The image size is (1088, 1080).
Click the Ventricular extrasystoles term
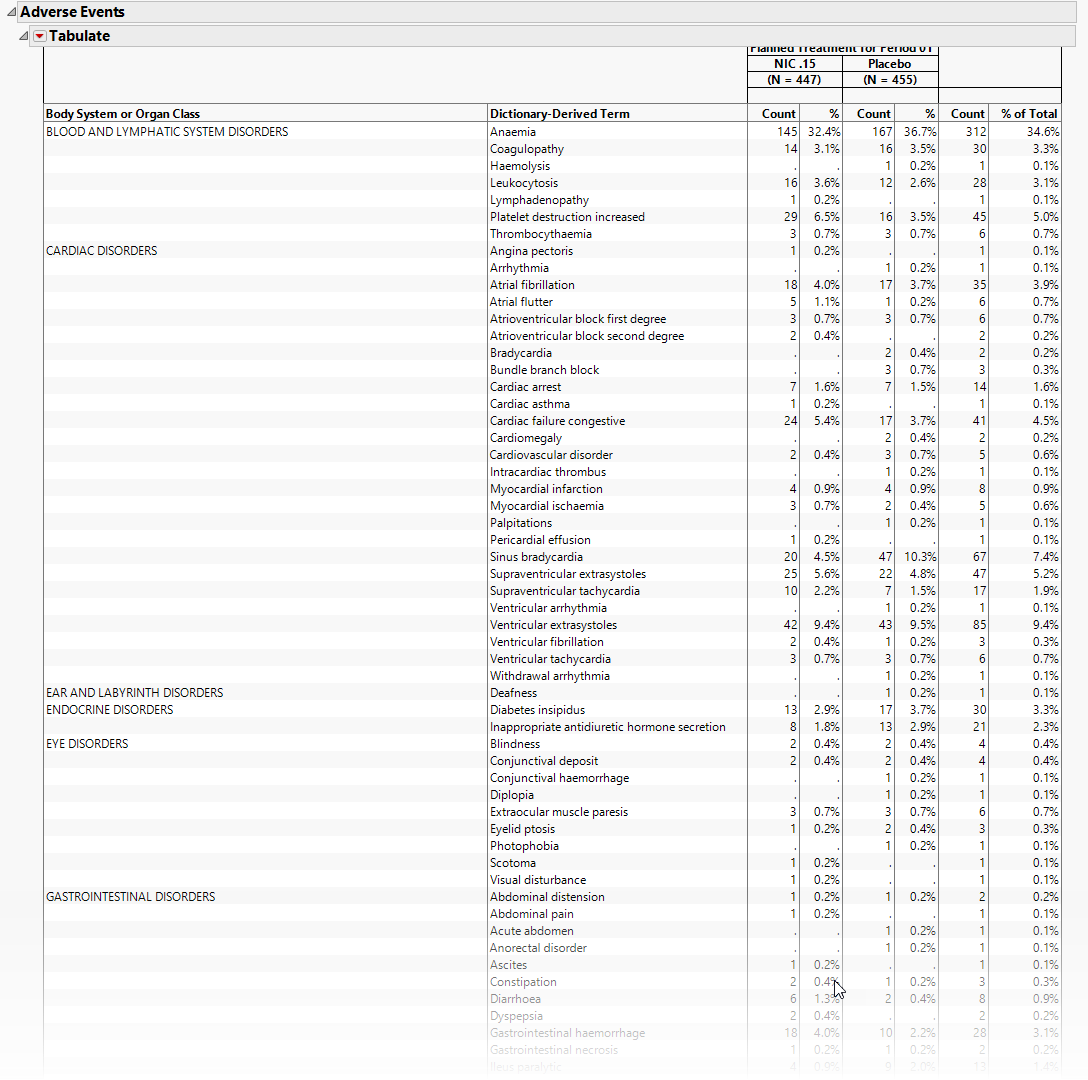(x=553, y=625)
